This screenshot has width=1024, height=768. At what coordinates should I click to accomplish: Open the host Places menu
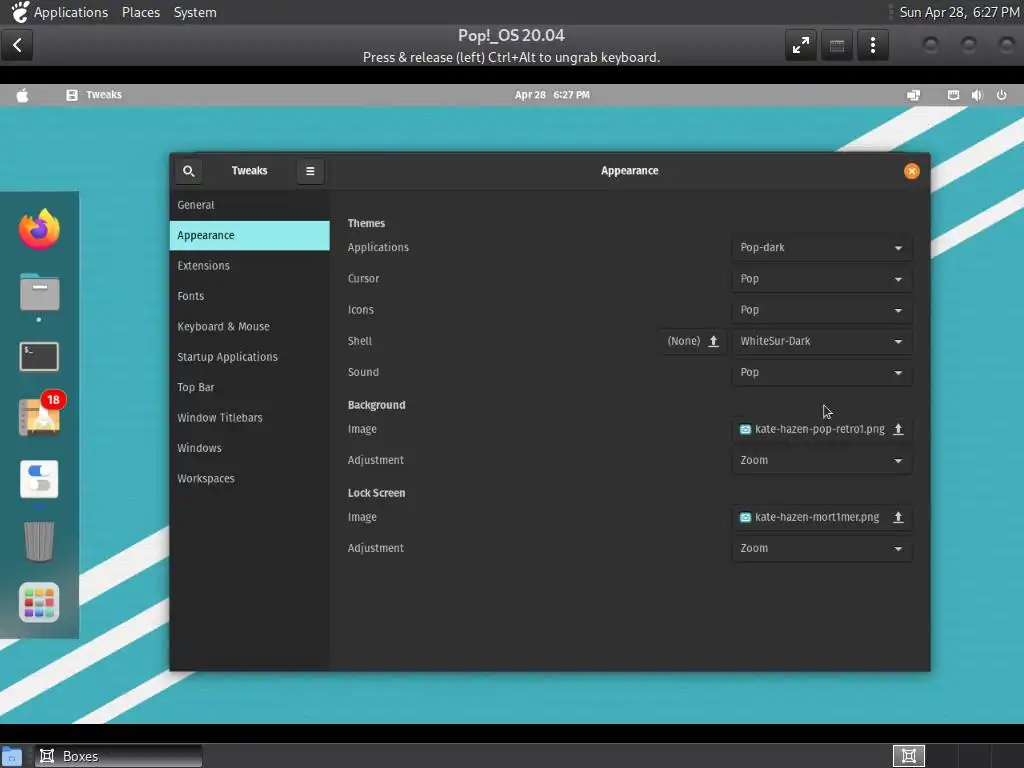coord(140,12)
